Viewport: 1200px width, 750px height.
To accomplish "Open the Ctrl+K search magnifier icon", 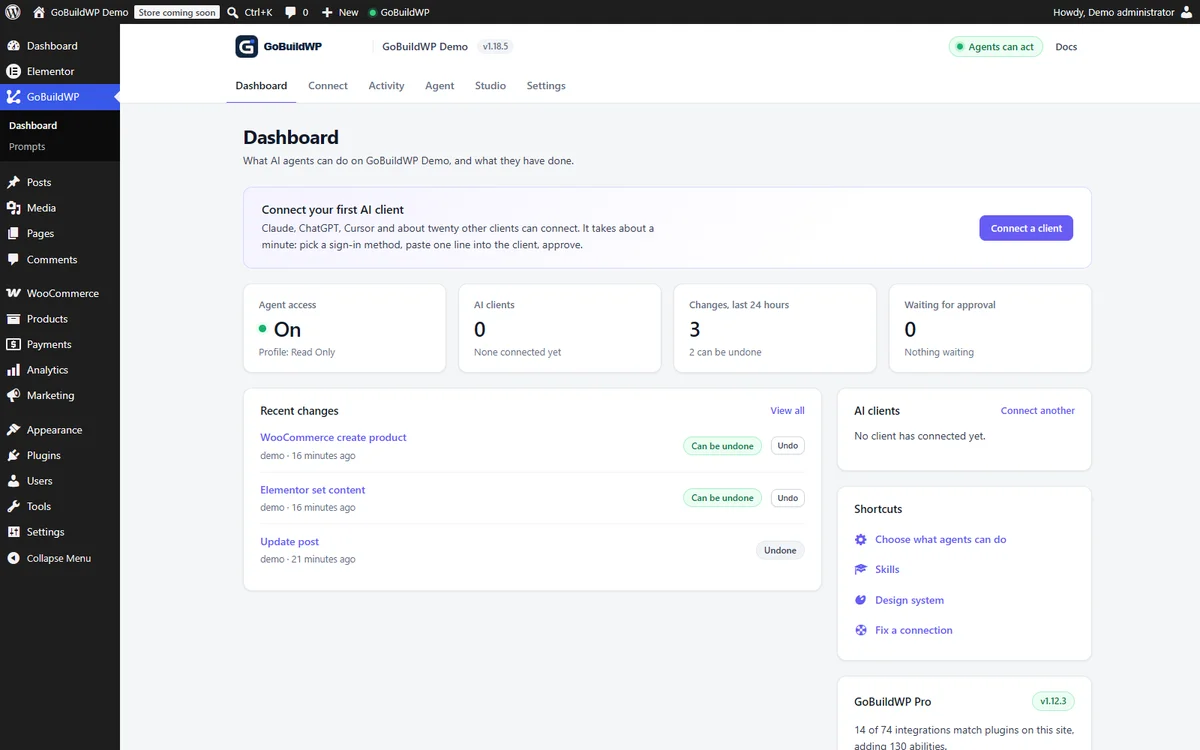I will coord(233,12).
